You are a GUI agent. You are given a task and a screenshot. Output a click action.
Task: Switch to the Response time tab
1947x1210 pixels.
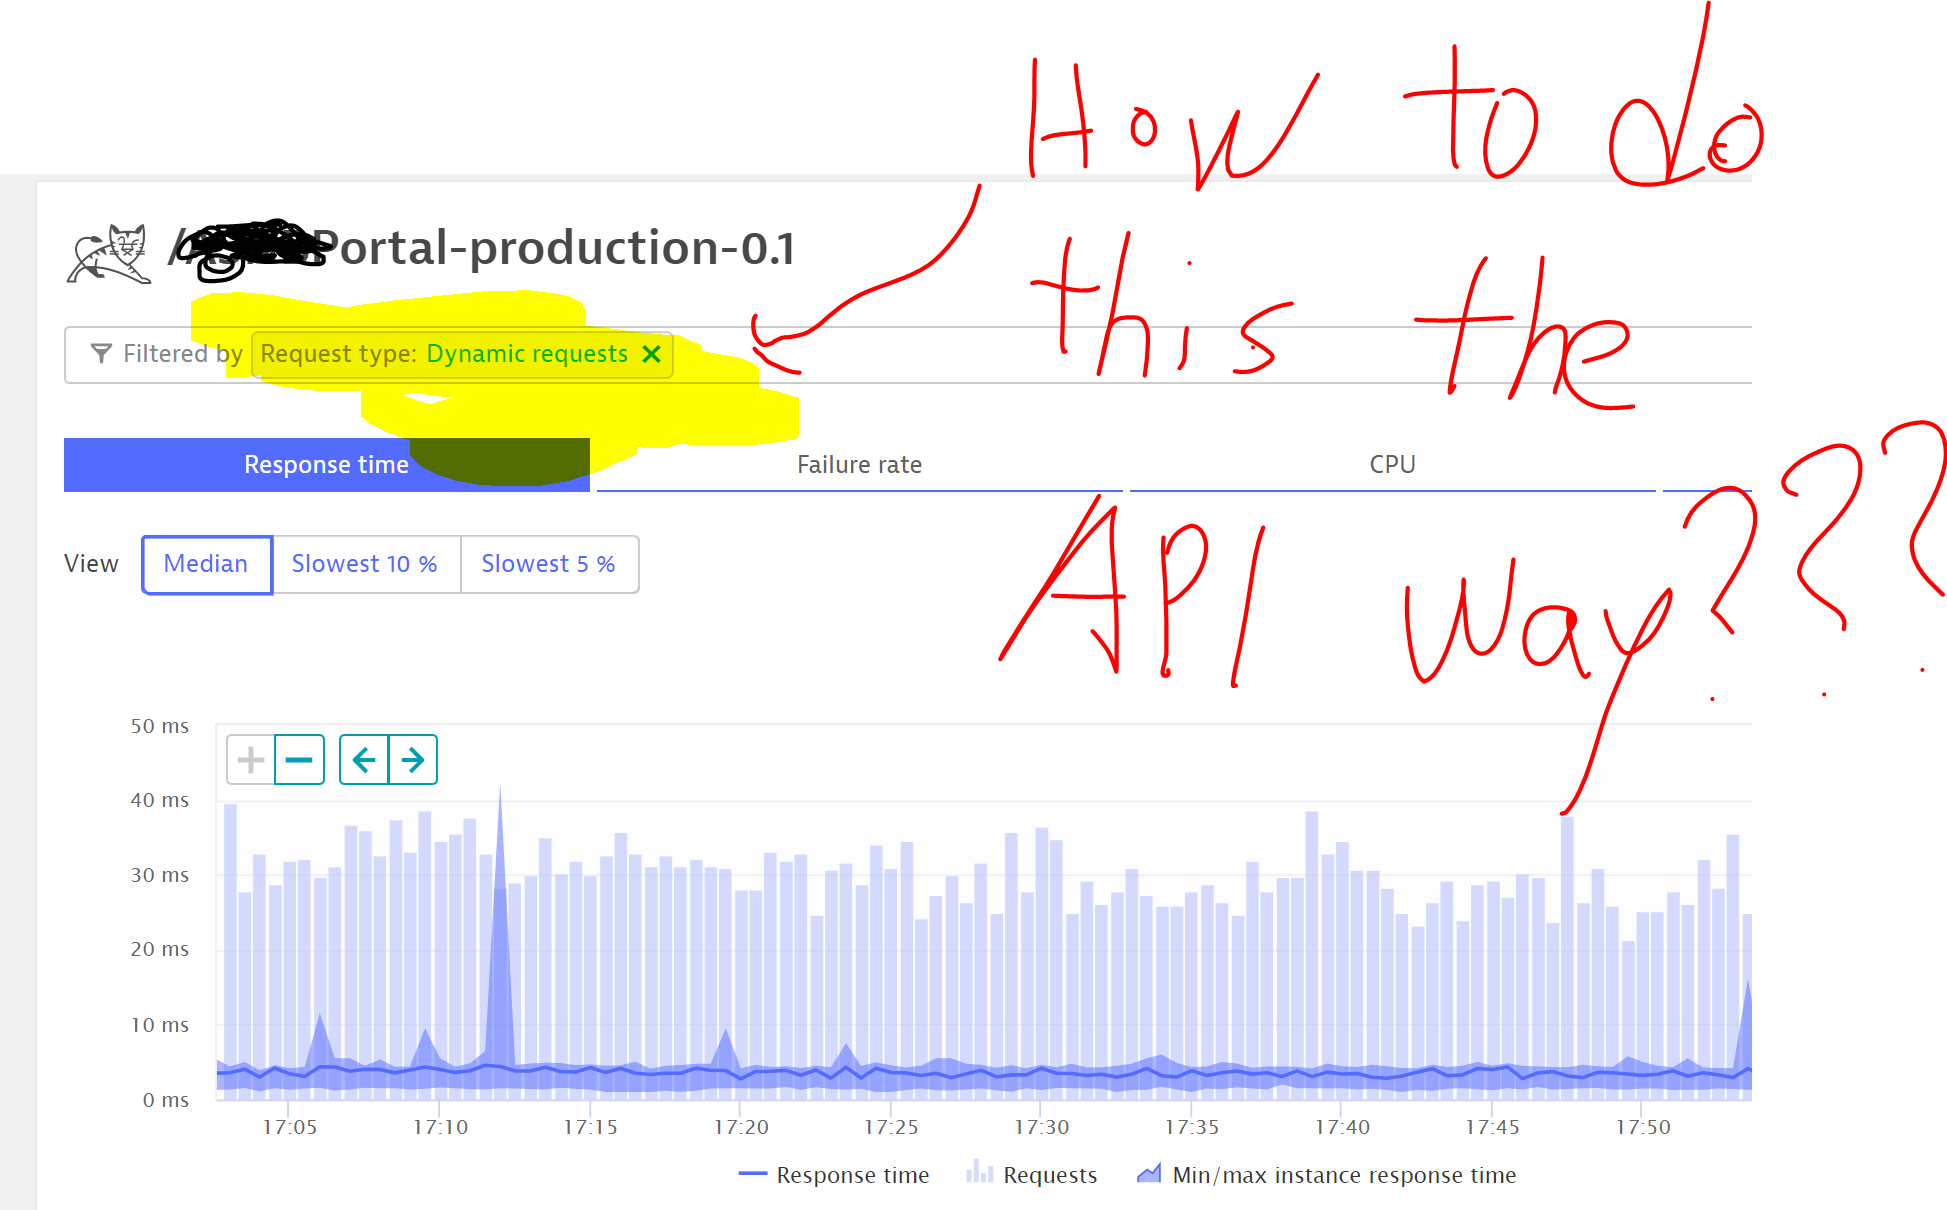pos(326,465)
